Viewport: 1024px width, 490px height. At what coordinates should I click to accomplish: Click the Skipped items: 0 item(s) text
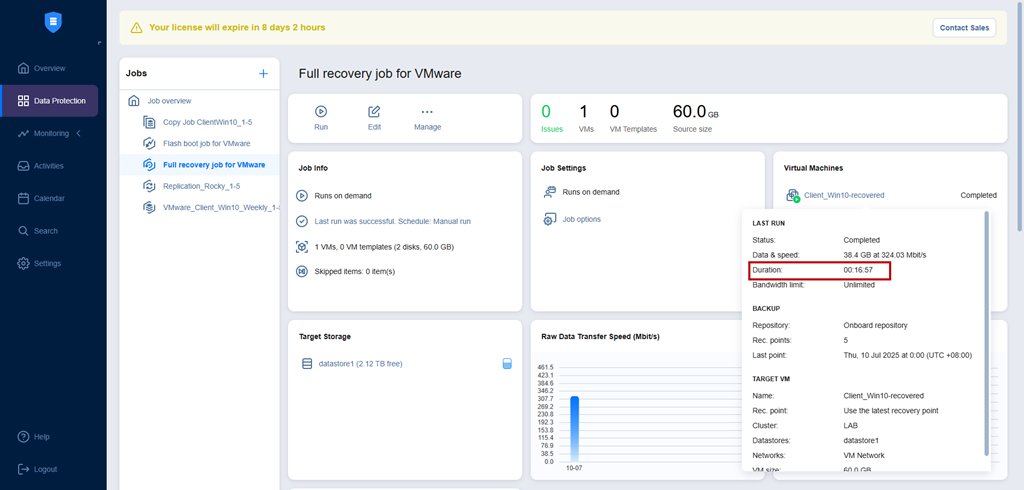355,271
